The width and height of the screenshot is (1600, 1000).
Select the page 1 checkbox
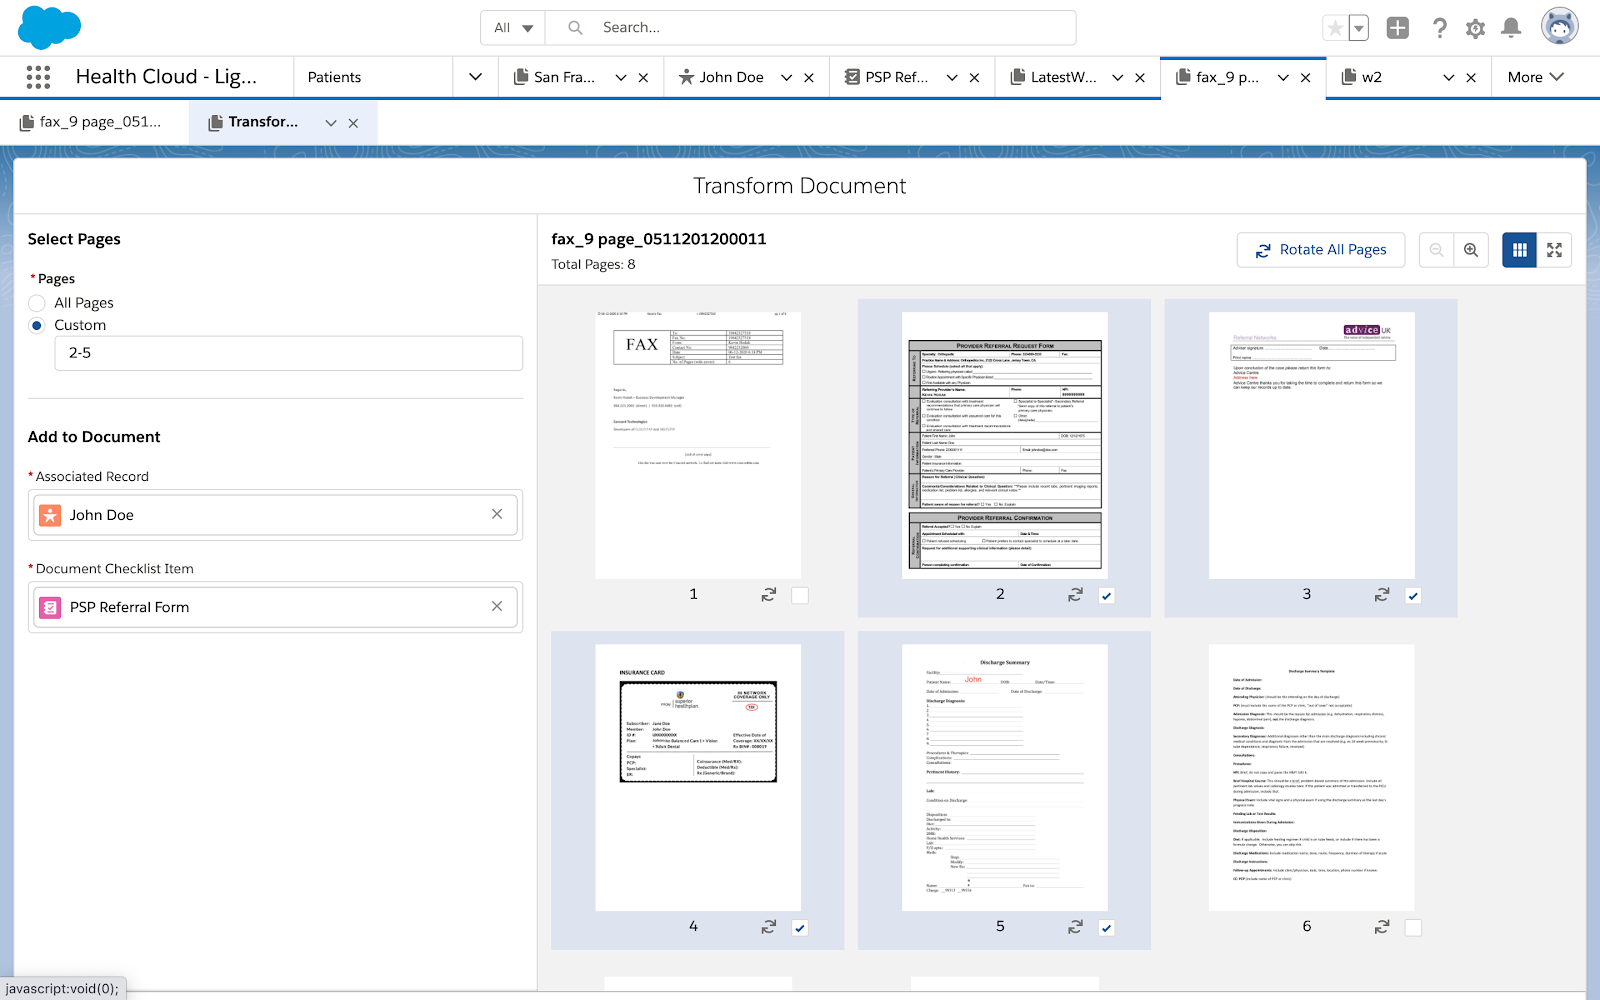800,595
